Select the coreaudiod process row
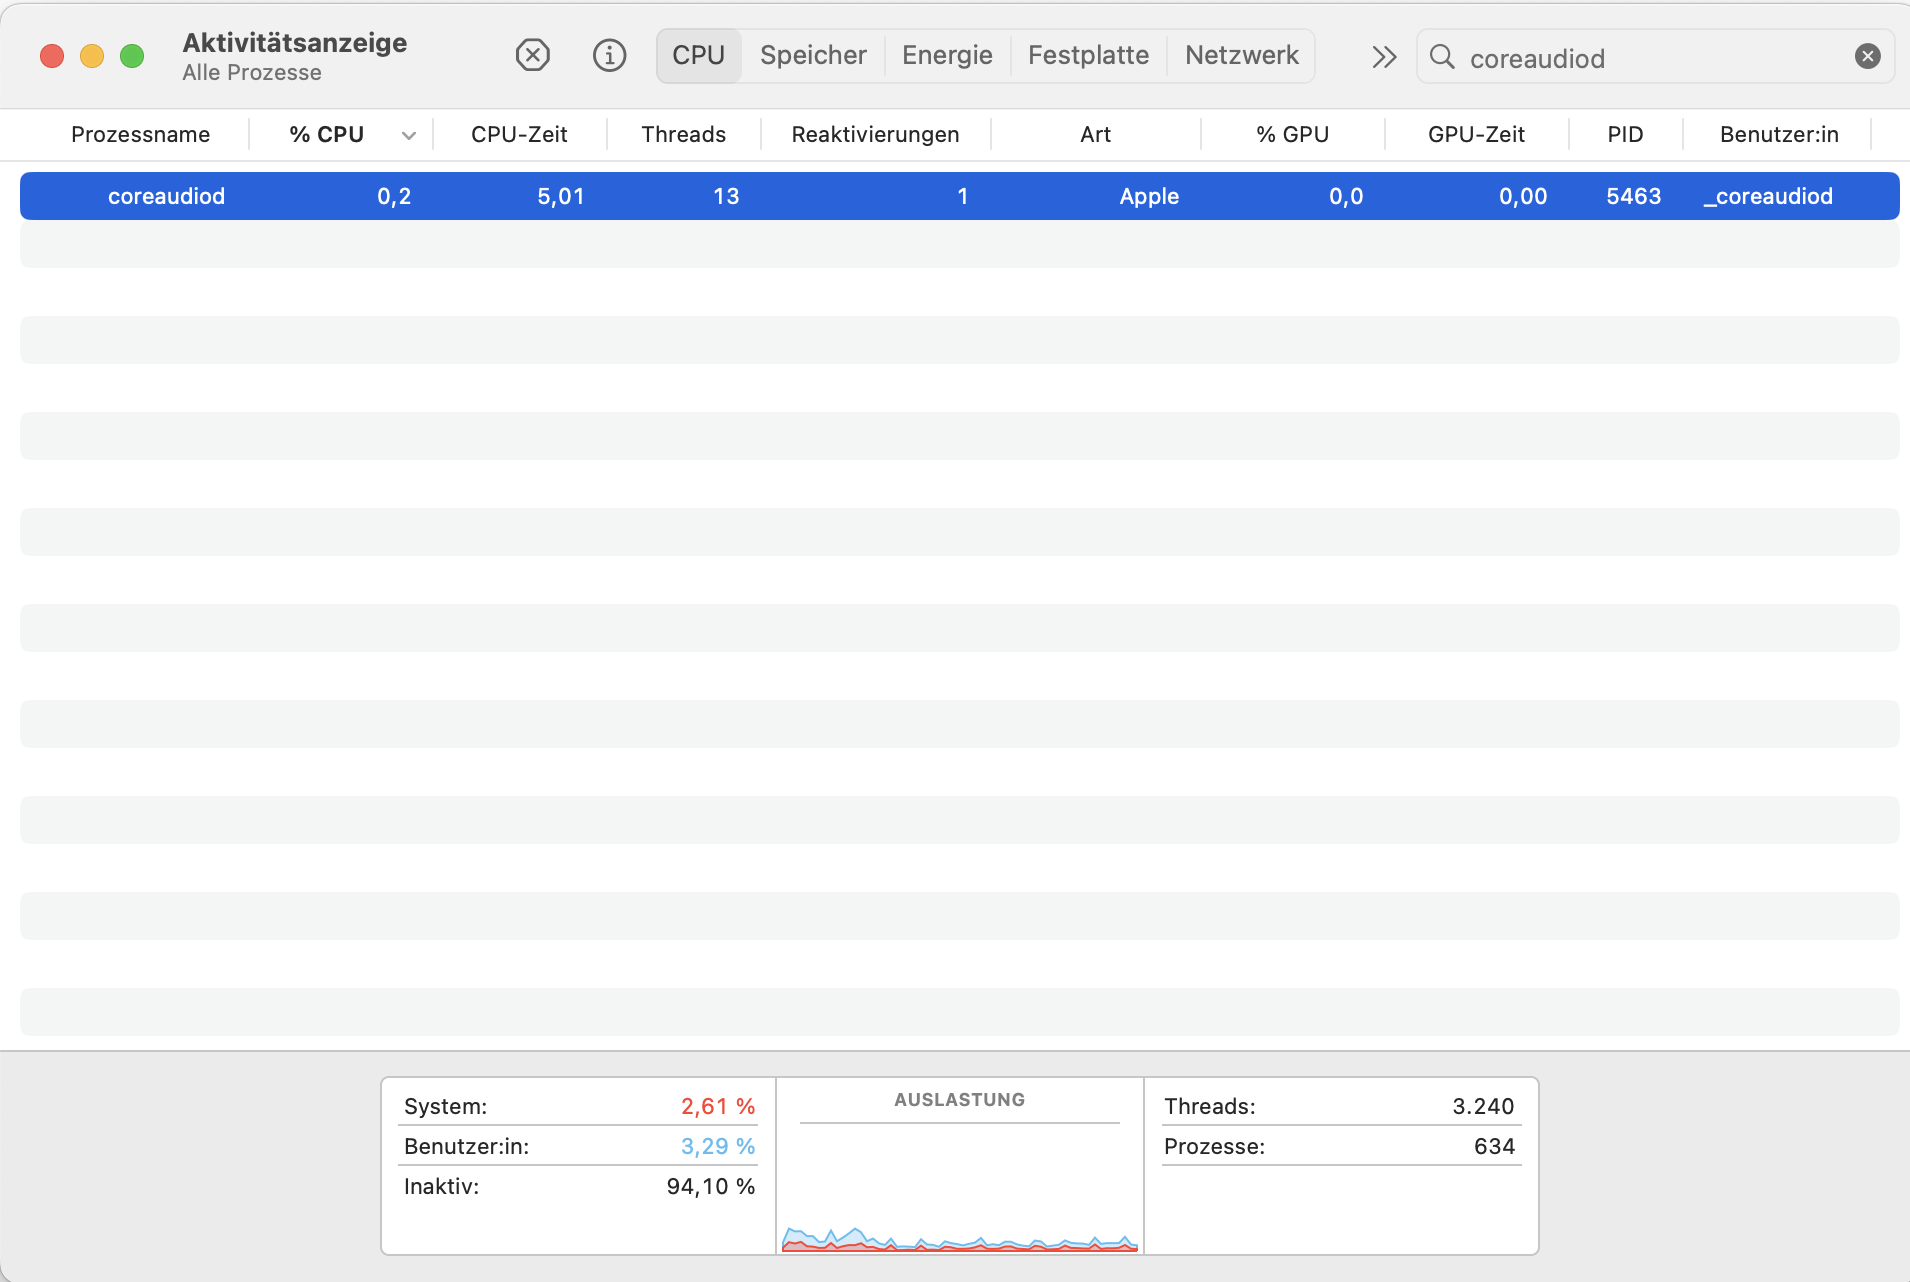The image size is (1910, 1282). click(958, 196)
